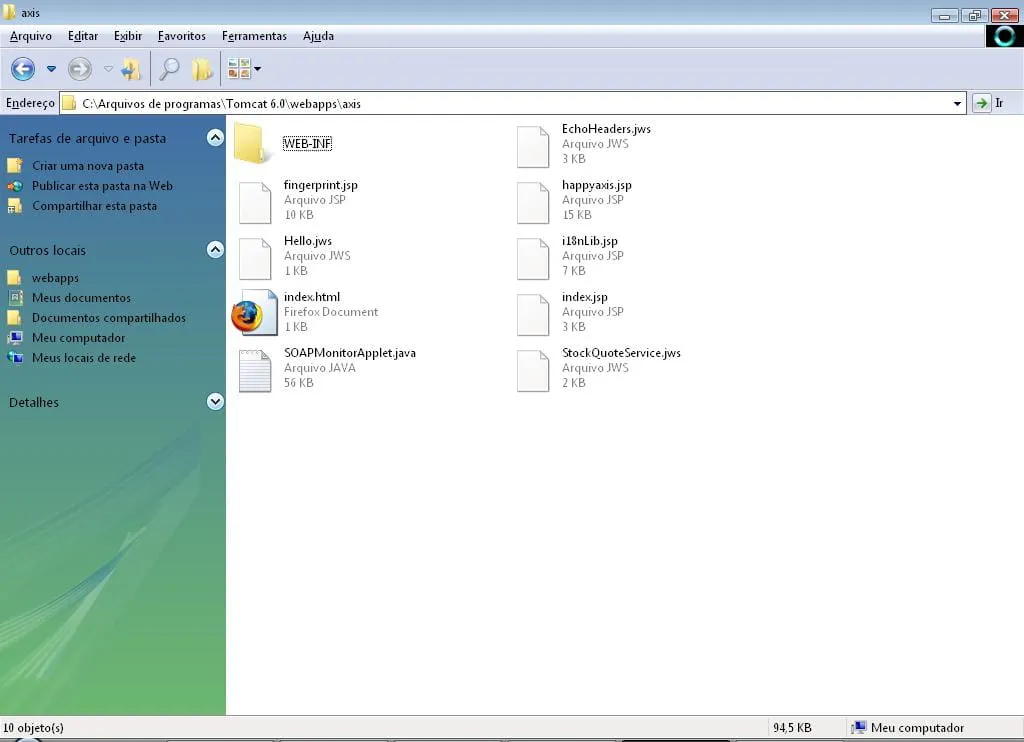Image resolution: width=1024 pixels, height=742 pixels.
Task: Expand the address bar dropdown
Action: tap(957, 103)
